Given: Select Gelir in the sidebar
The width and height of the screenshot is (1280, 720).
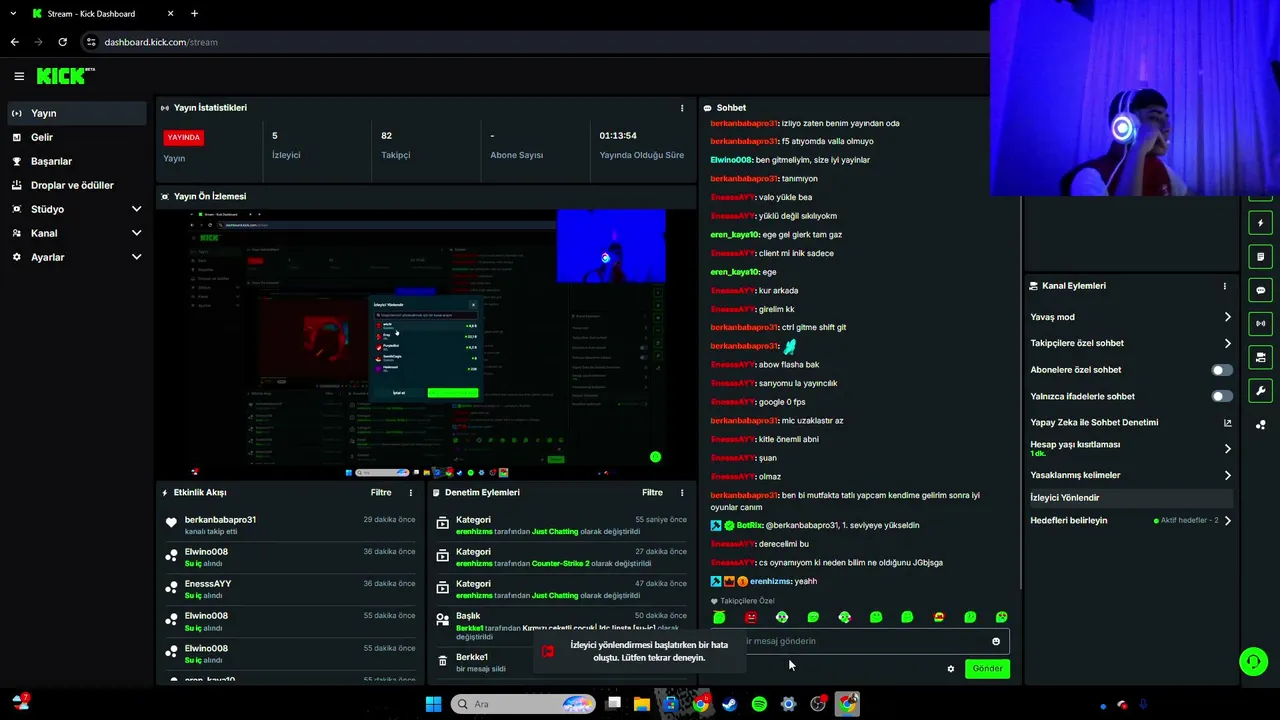Looking at the screenshot, I should 77,137.
